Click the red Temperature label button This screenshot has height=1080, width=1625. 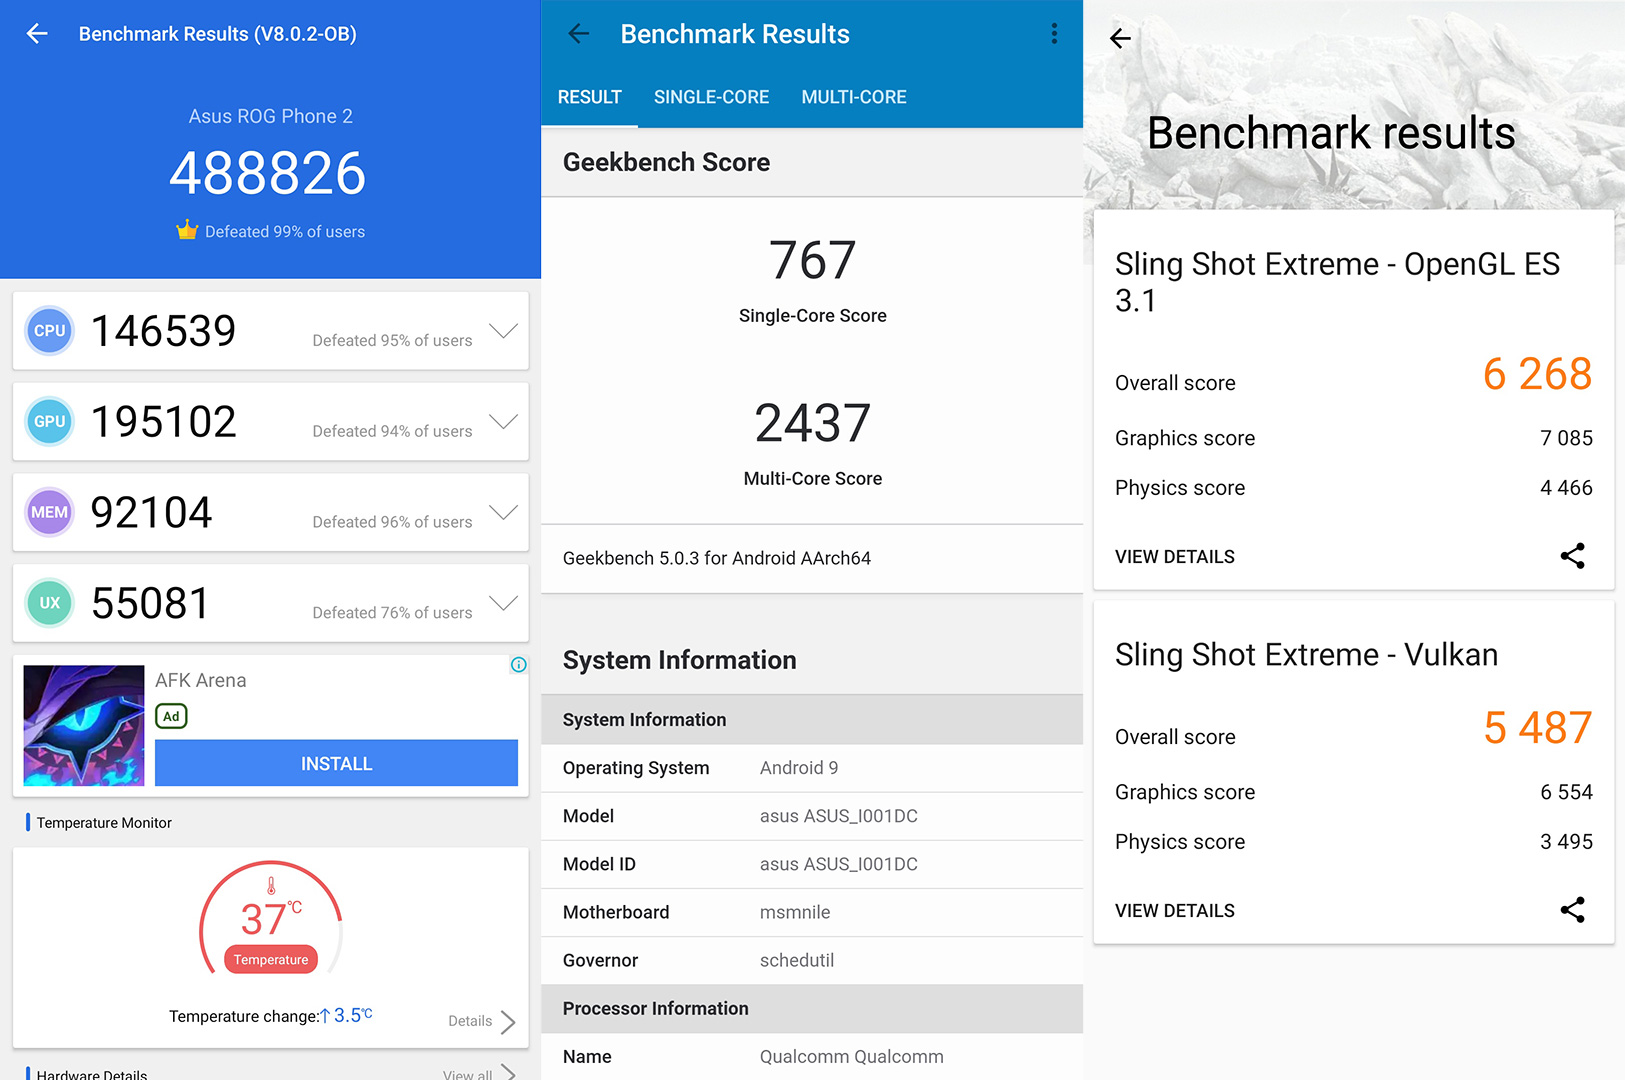click(x=271, y=960)
